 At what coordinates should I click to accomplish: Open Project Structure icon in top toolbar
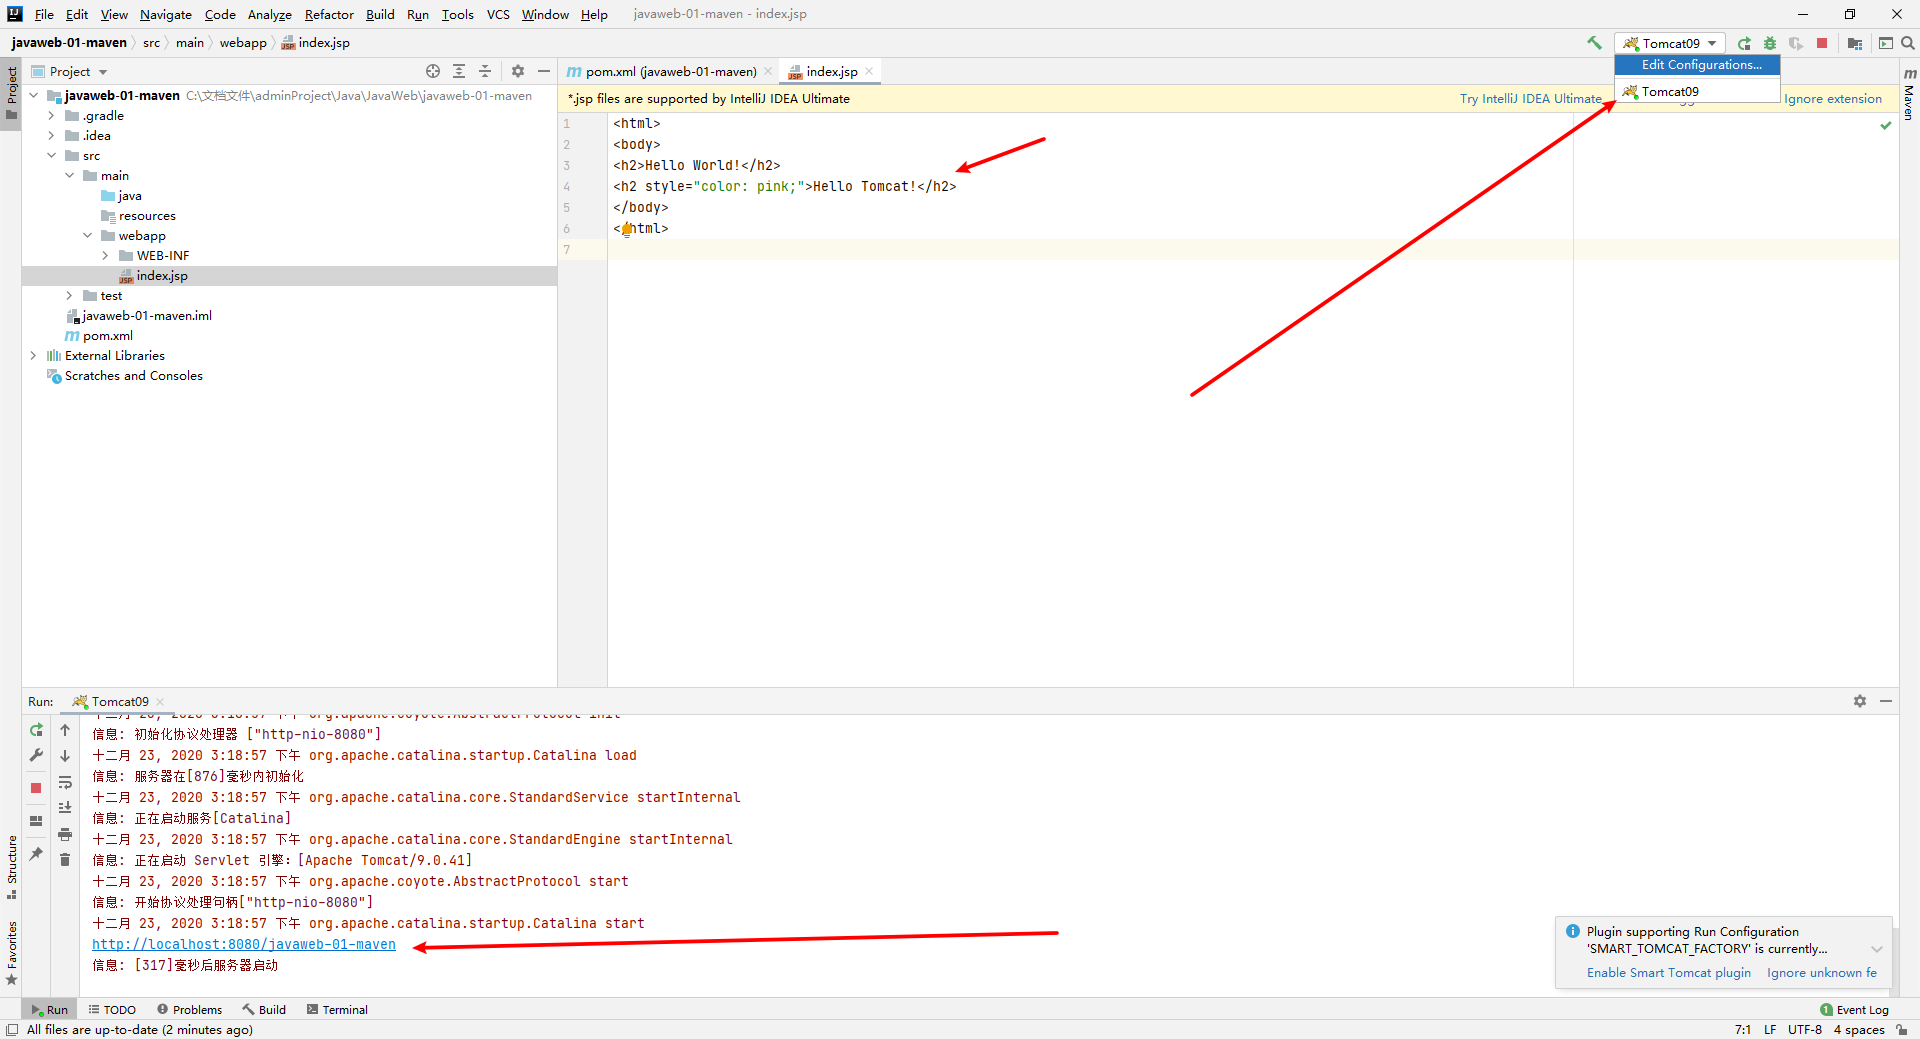(x=1855, y=43)
